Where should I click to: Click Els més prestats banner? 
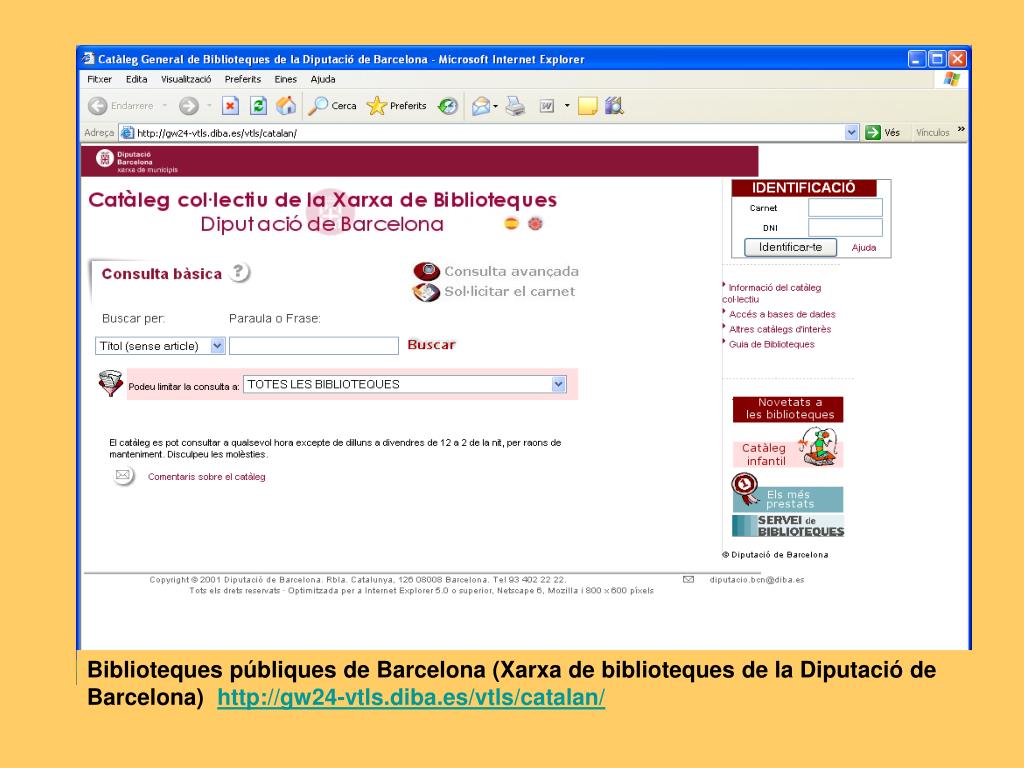coord(788,494)
